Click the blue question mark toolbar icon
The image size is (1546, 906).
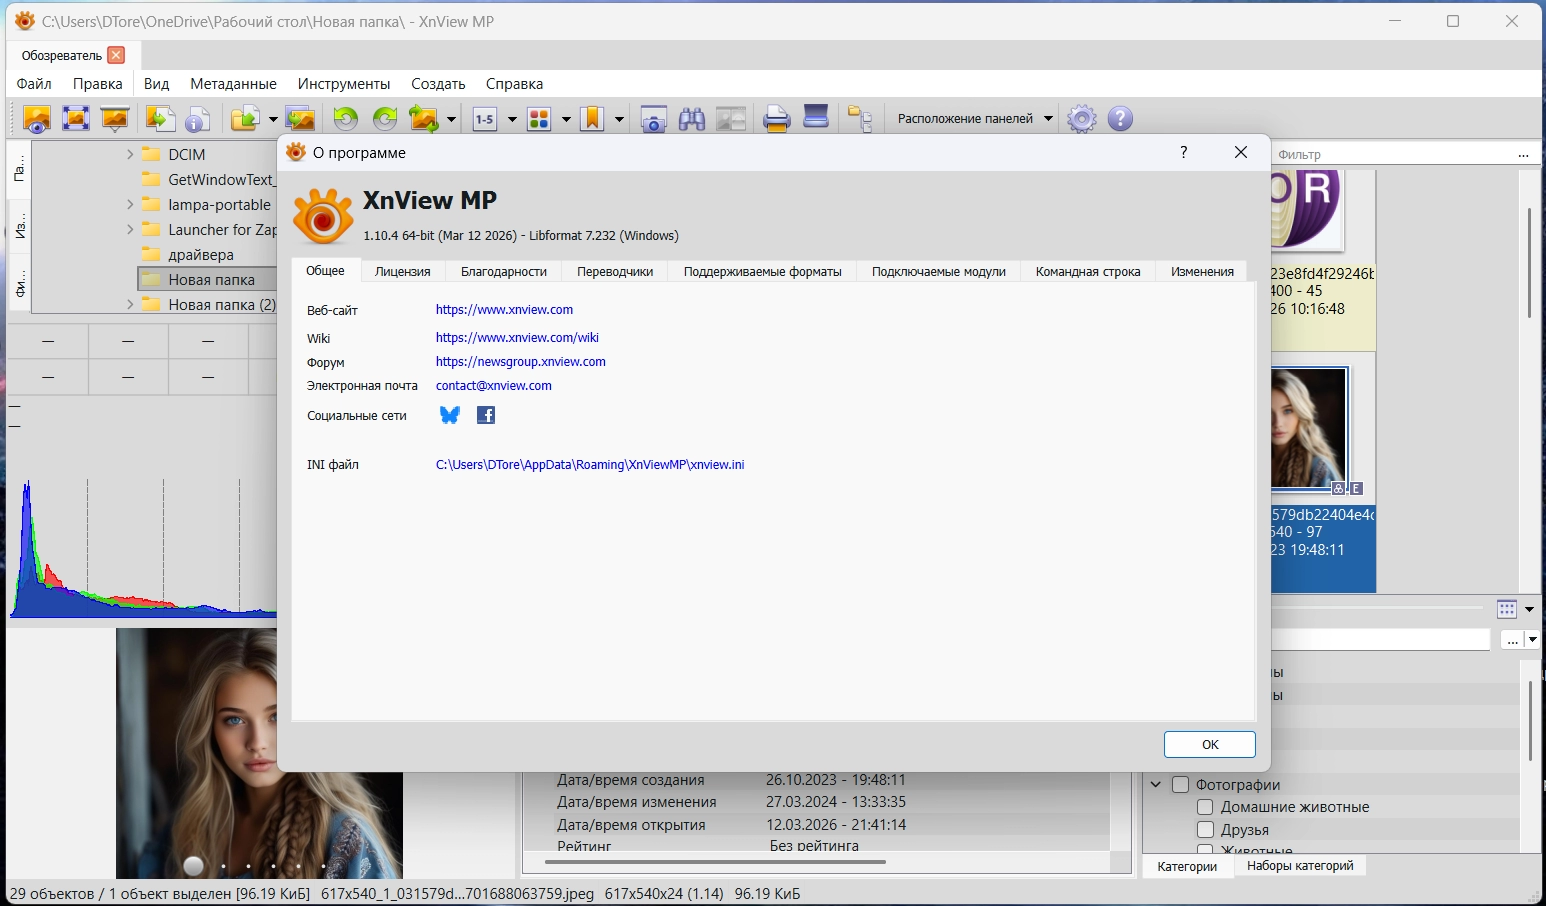(1120, 119)
